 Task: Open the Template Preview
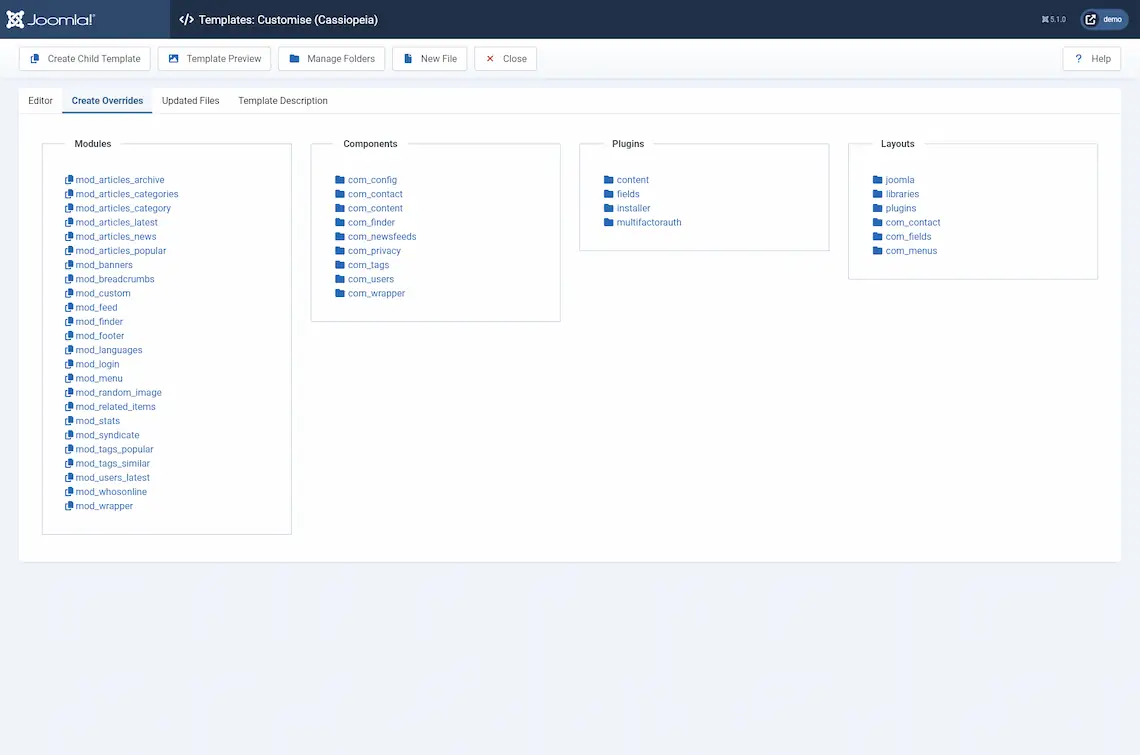[x=214, y=58]
